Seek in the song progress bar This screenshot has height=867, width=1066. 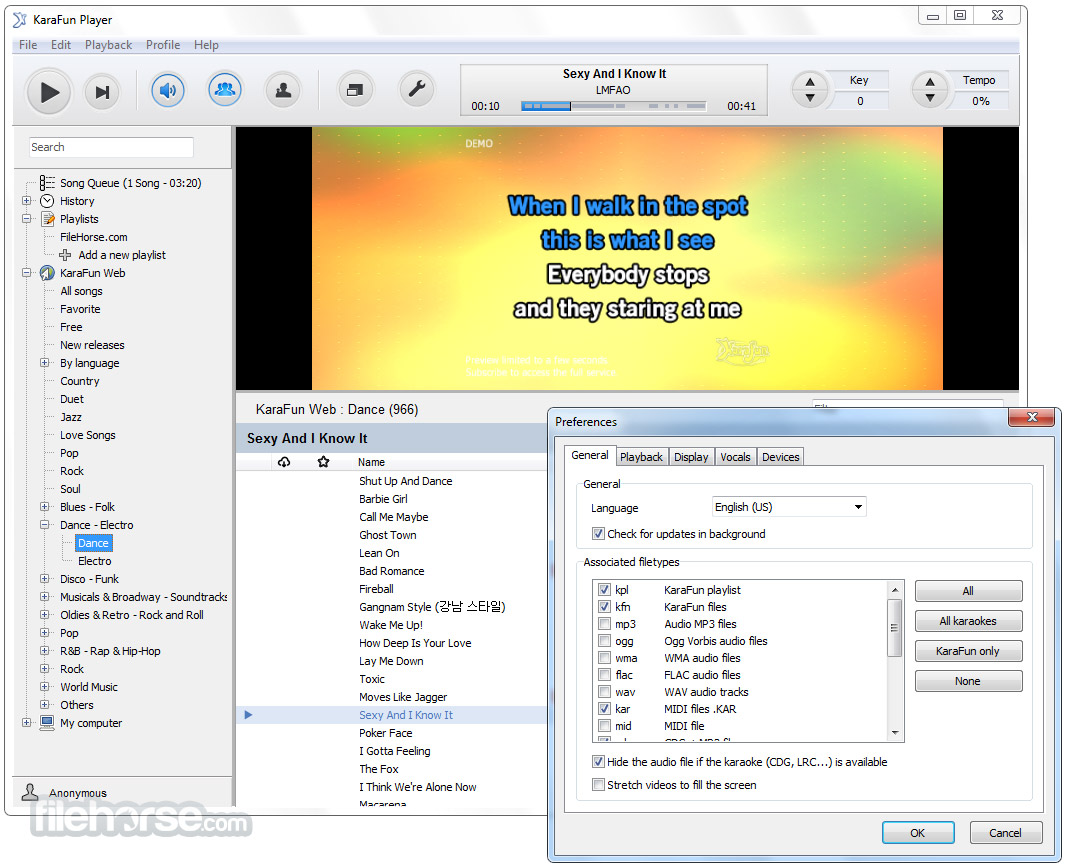[x=614, y=106]
